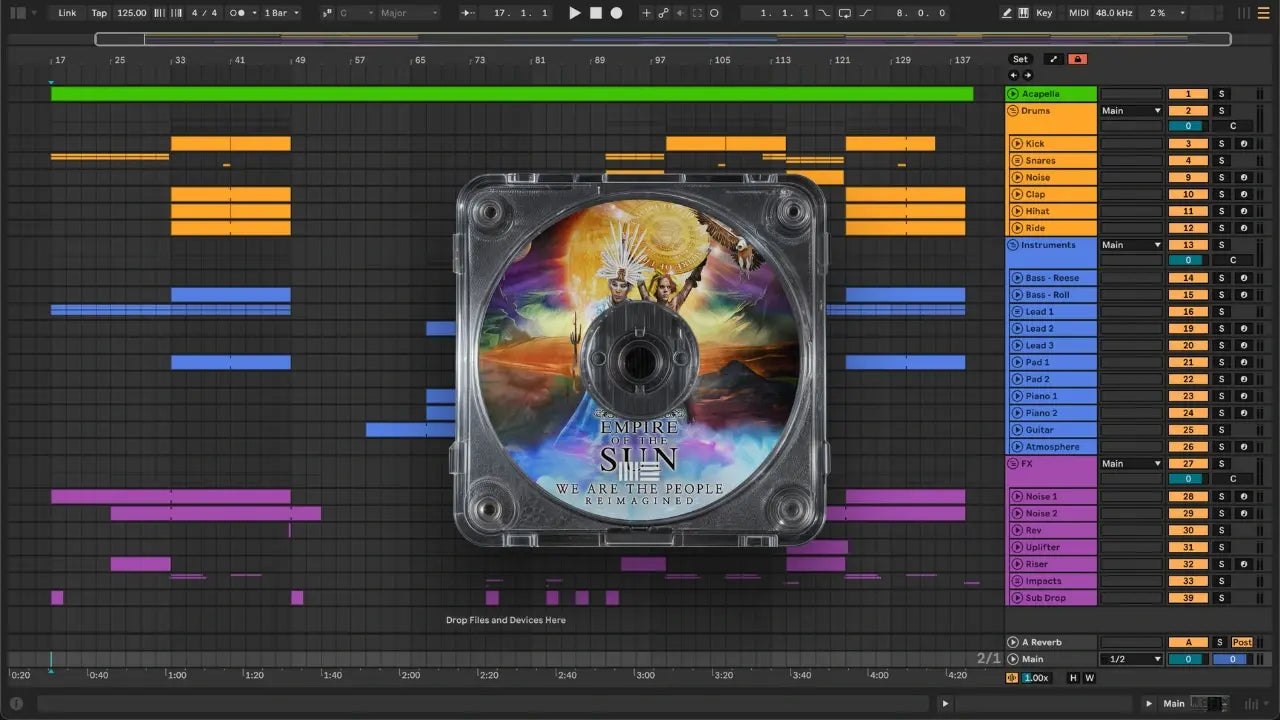Click the Set locator button
Viewport: 1280px width, 720px height.
point(1020,59)
